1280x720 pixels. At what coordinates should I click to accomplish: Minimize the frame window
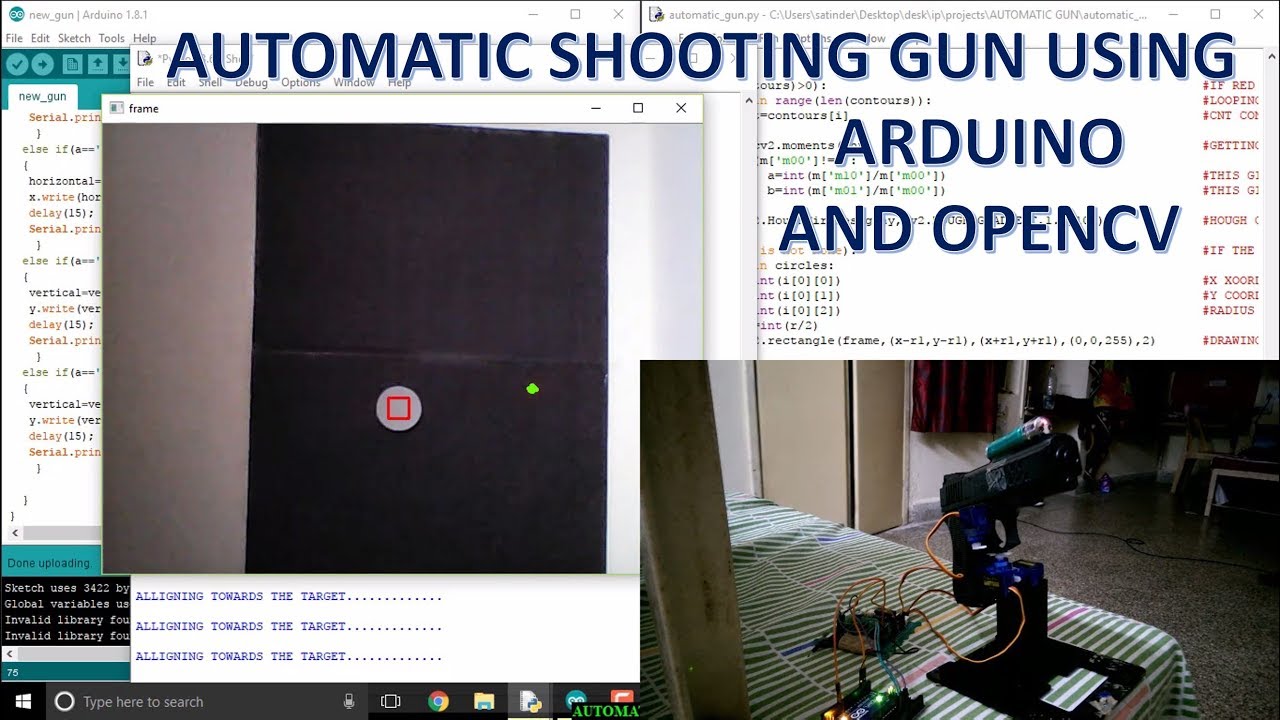pyautogui.click(x=596, y=108)
